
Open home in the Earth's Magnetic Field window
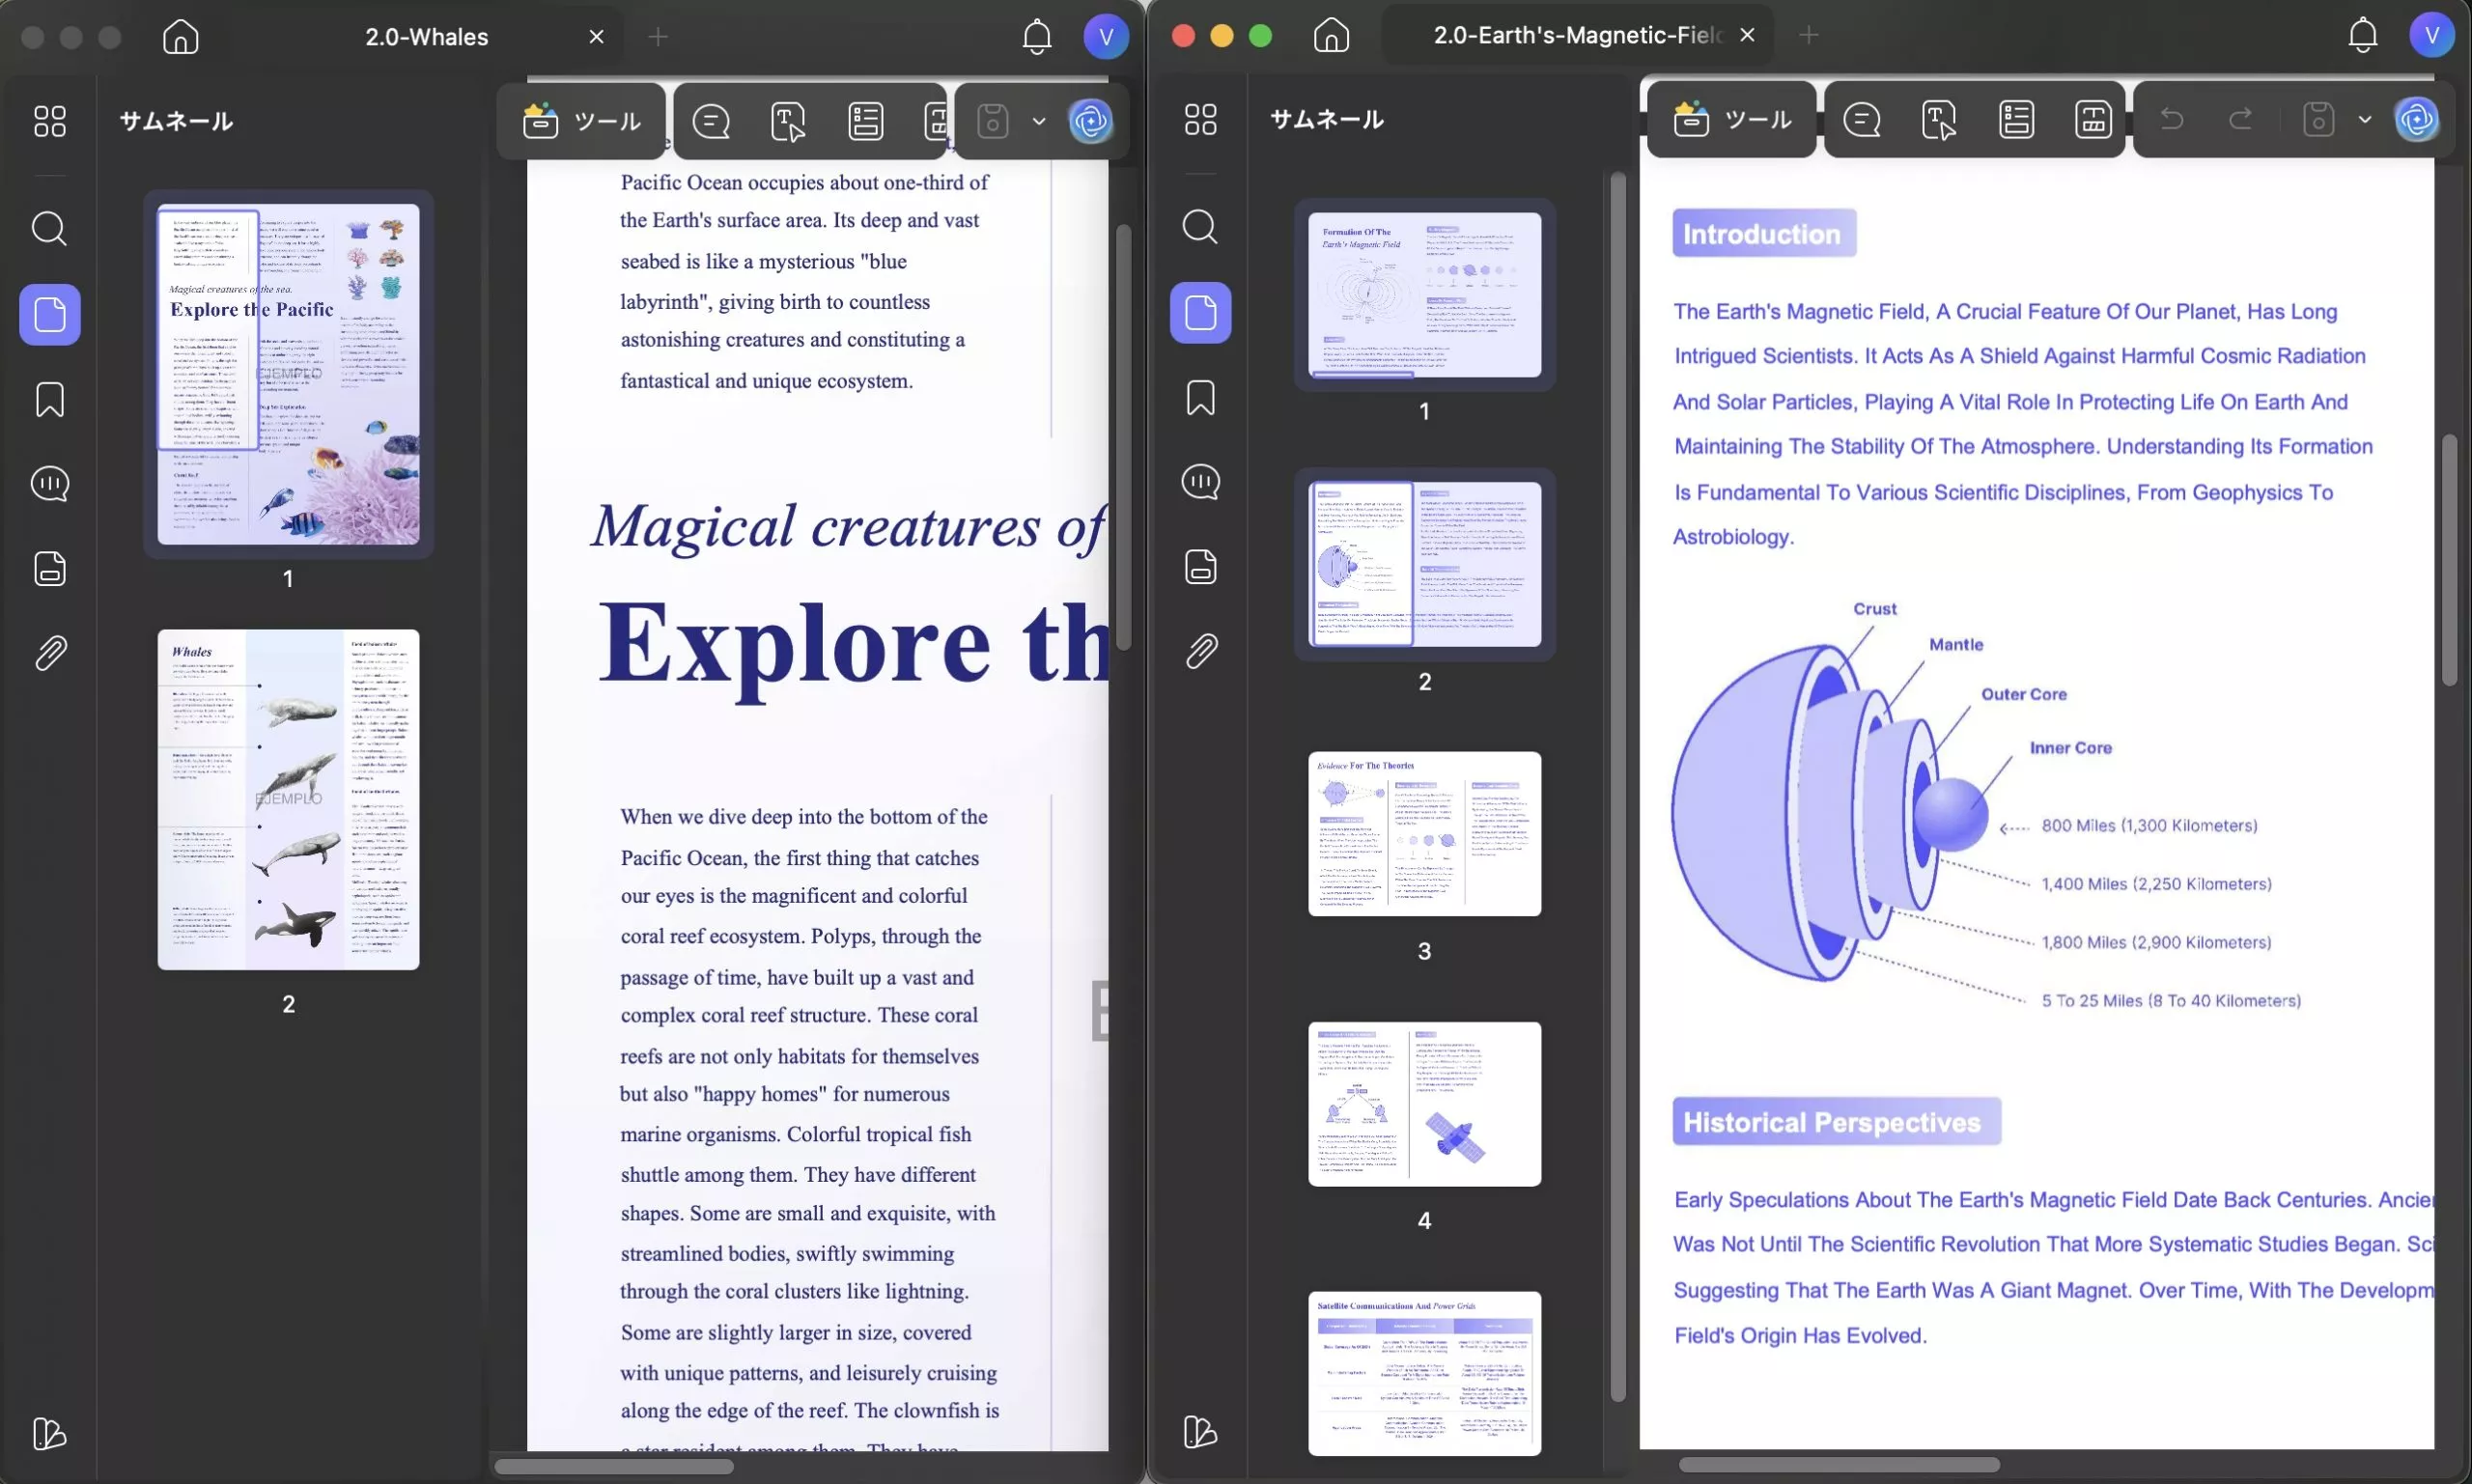pos(1331,35)
